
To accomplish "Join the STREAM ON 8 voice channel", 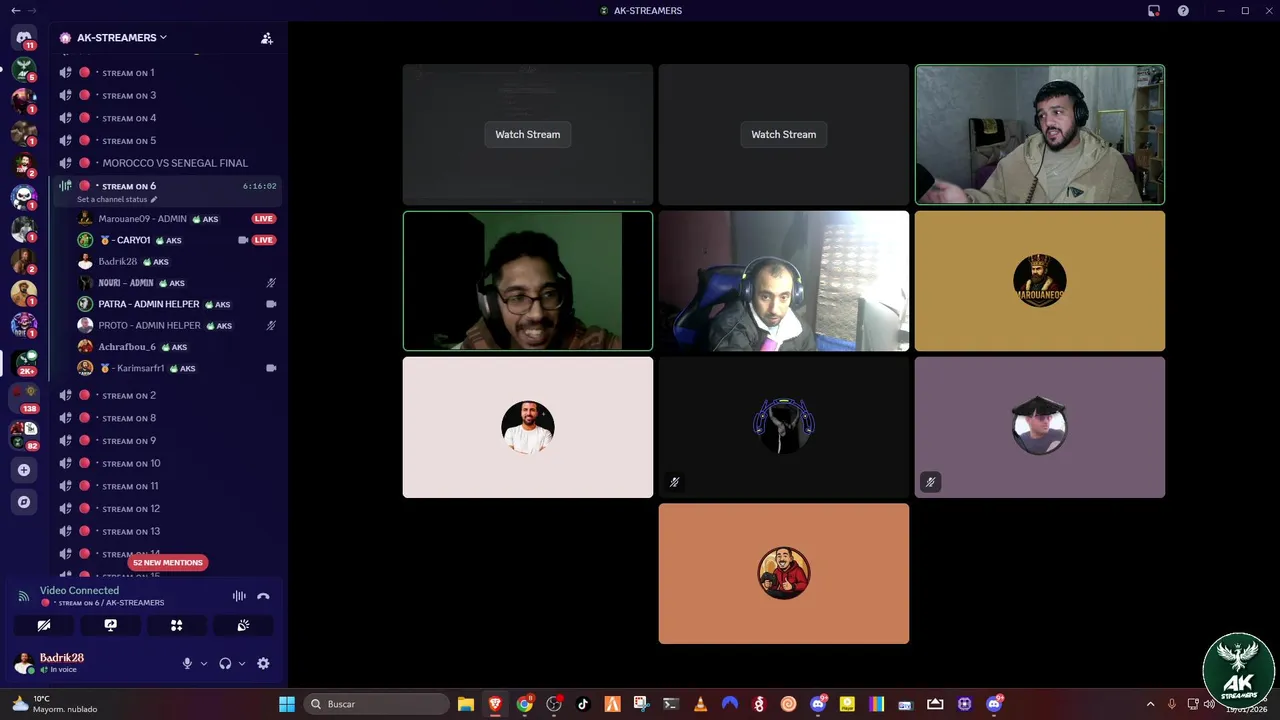I will point(167,418).
